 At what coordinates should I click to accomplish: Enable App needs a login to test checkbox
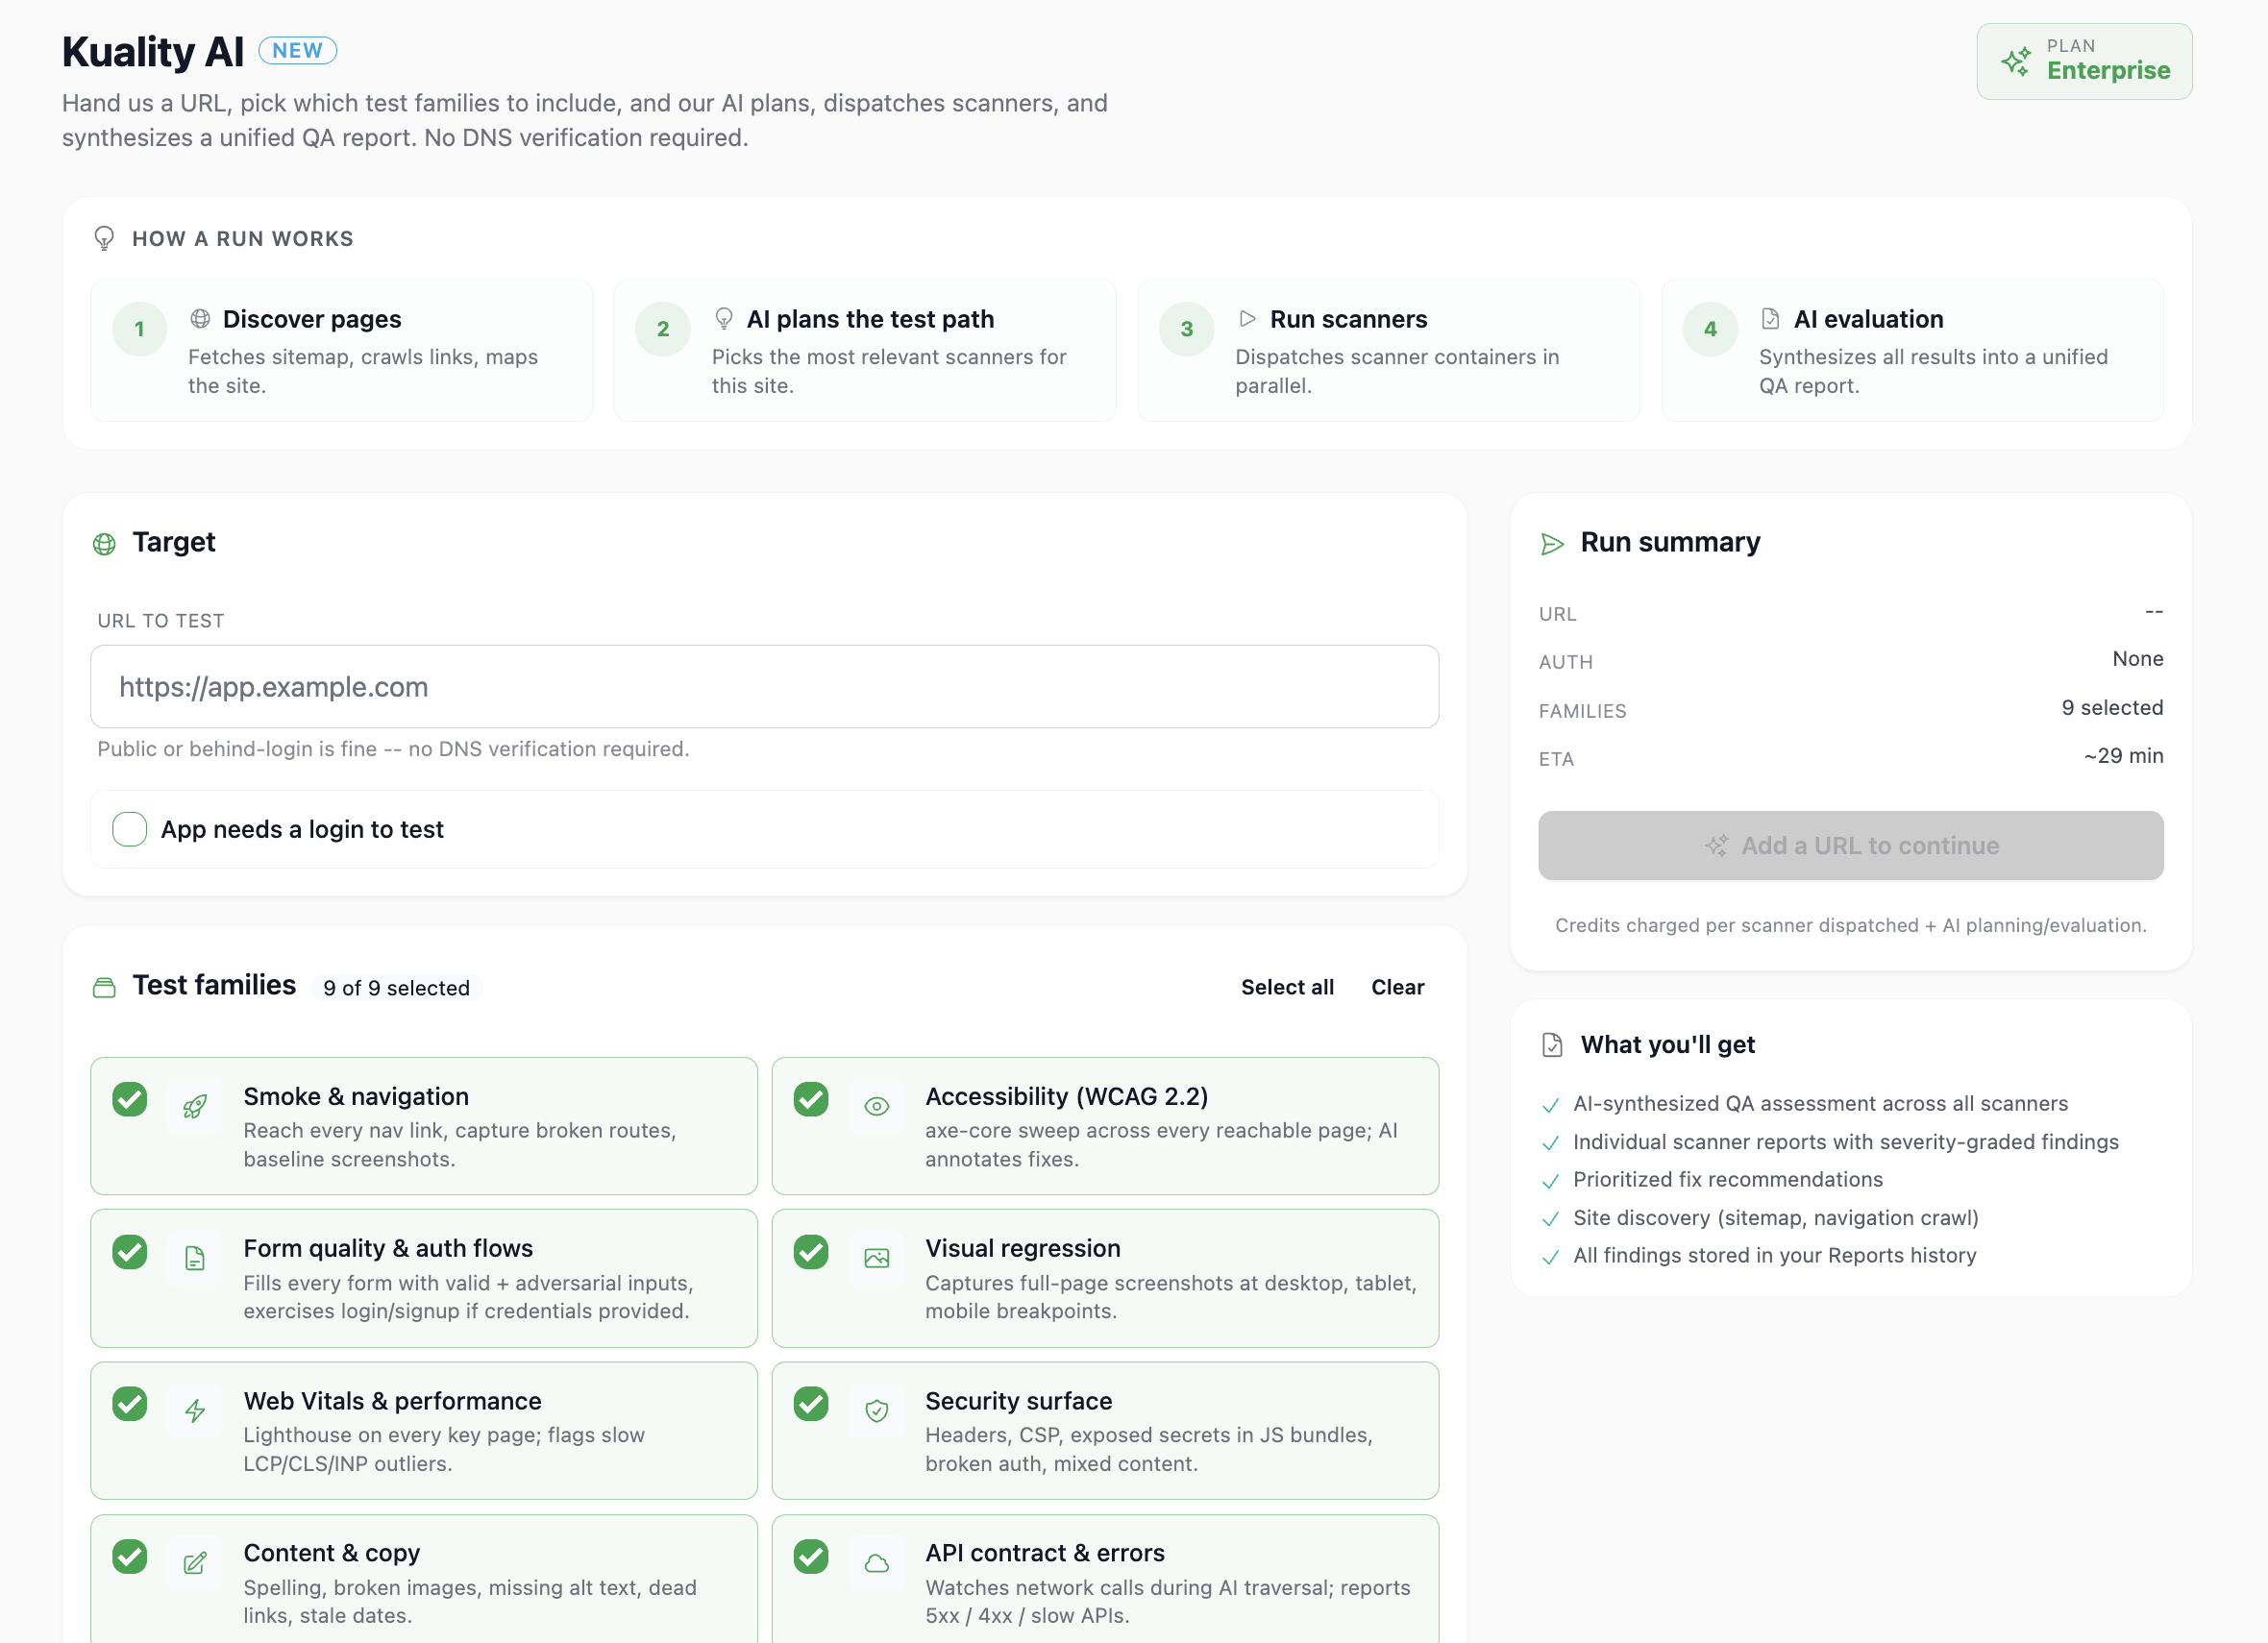coord(130,829)
